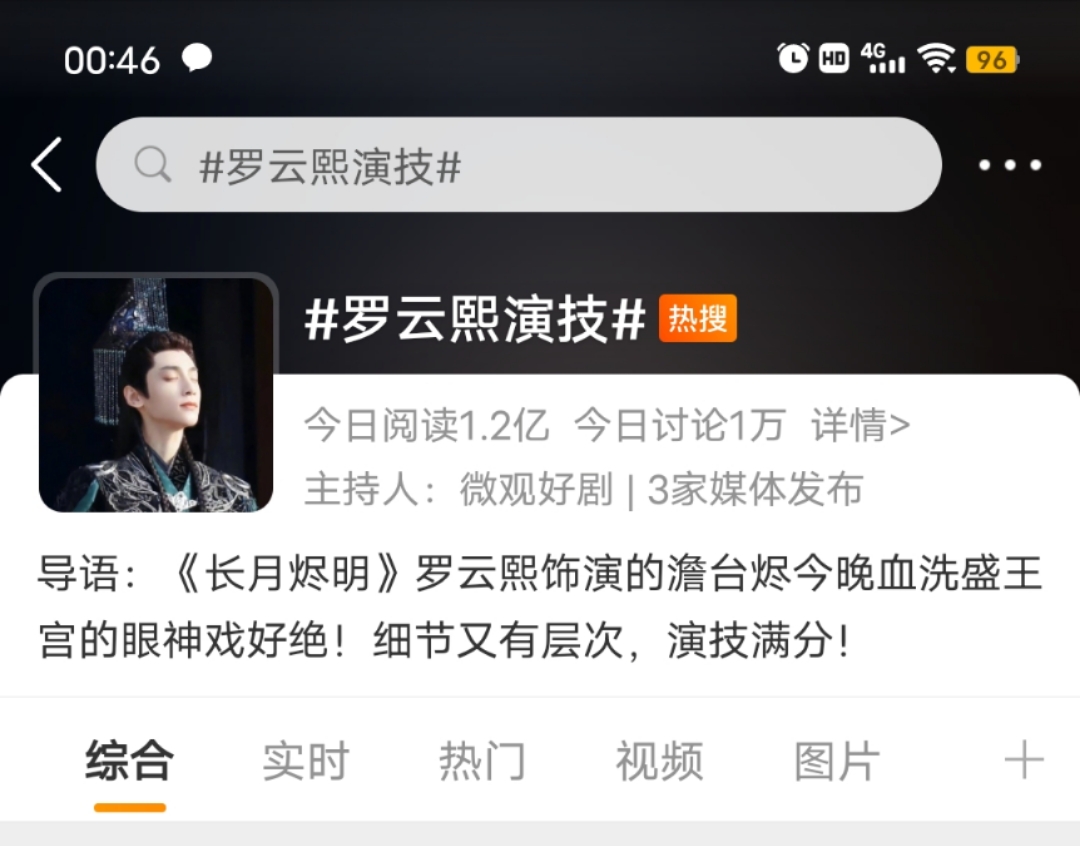Open the 图片 tab
Image resolution: width=1080 pixels, height=846 pixels.
836,761
